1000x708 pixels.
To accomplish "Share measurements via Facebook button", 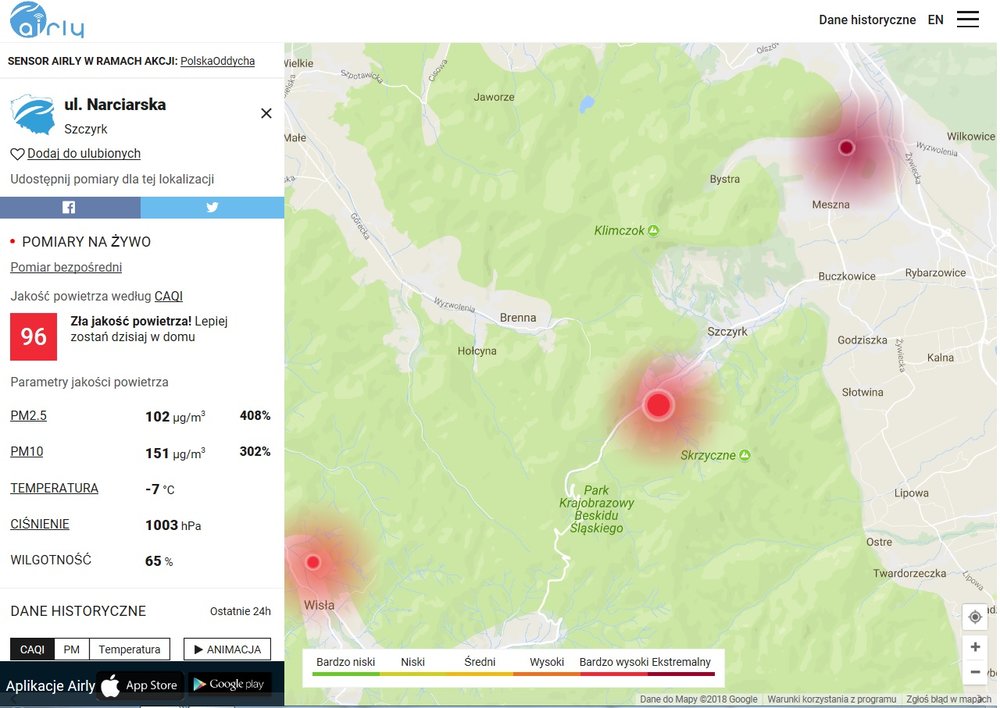I will coord(70,207).
